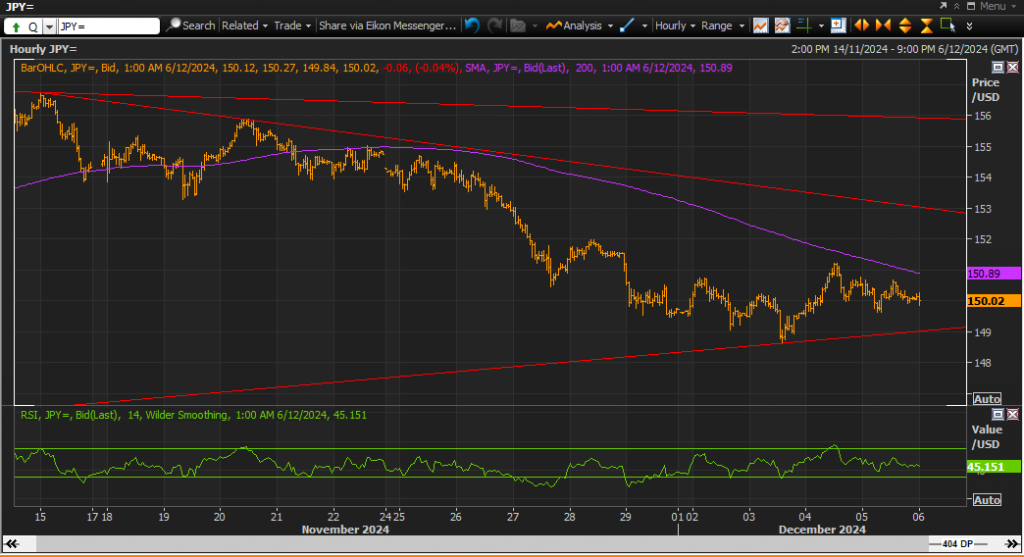
Task: Click the JPY= symbol input field
Action: point(108,26)
